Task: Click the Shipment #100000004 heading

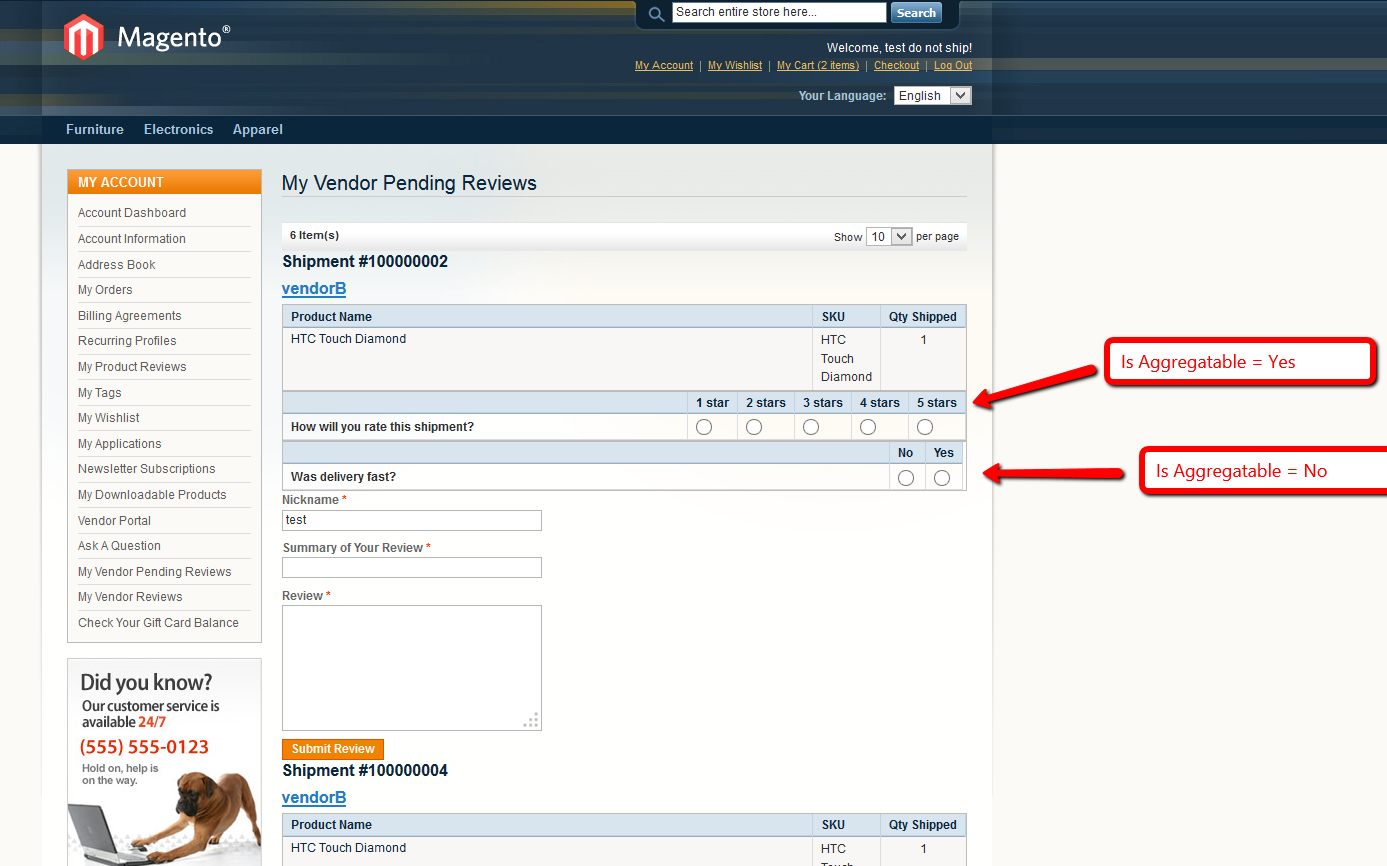Action: 365,771
